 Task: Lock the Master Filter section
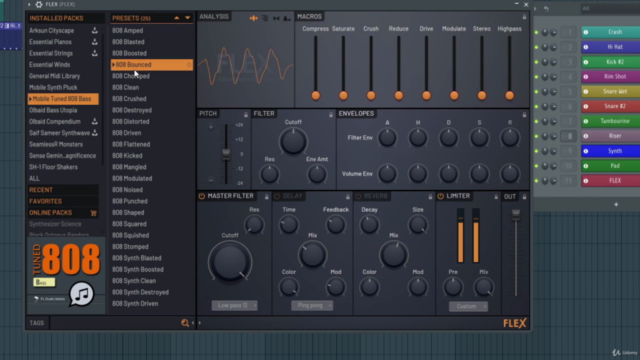click(267, 197)
